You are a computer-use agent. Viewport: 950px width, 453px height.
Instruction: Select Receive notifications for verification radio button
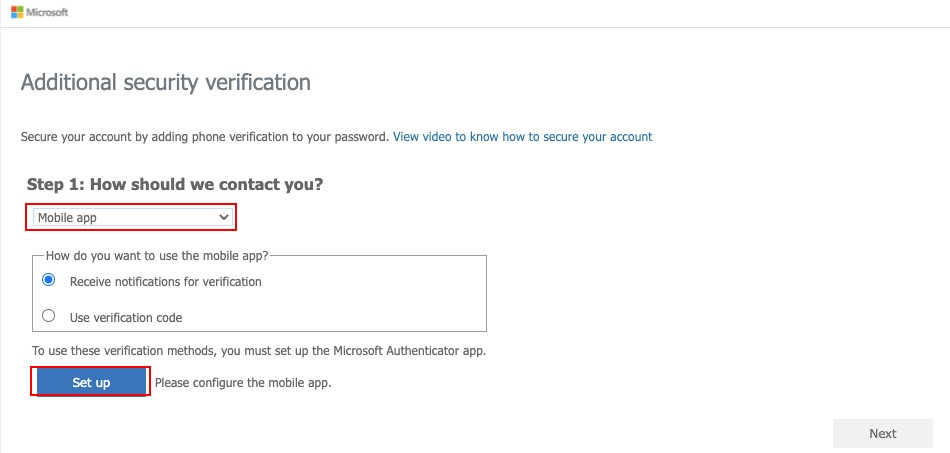(x=48, y=280)
